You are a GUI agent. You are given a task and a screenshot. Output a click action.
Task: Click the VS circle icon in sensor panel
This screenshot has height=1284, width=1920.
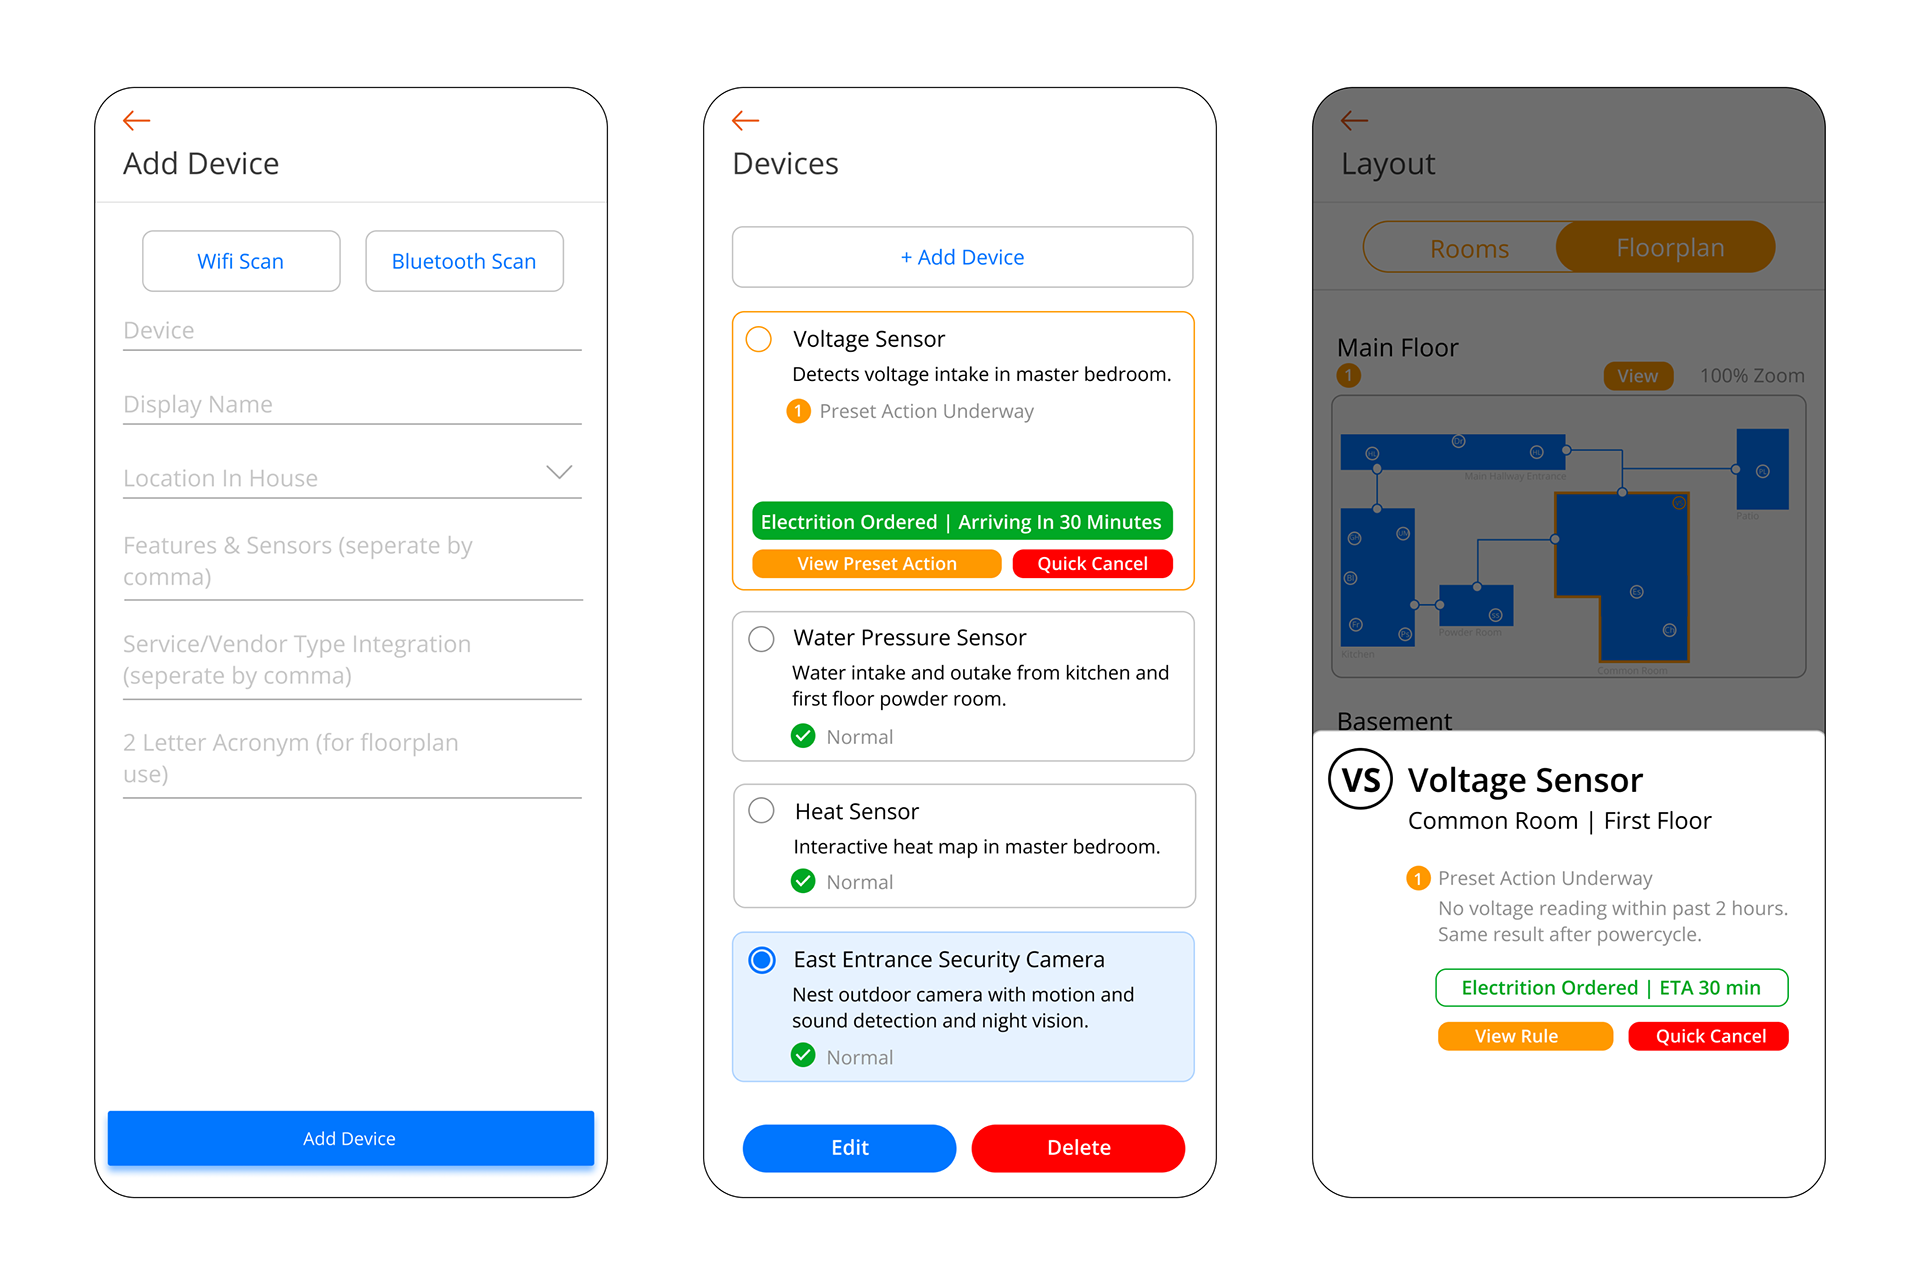1360,779
